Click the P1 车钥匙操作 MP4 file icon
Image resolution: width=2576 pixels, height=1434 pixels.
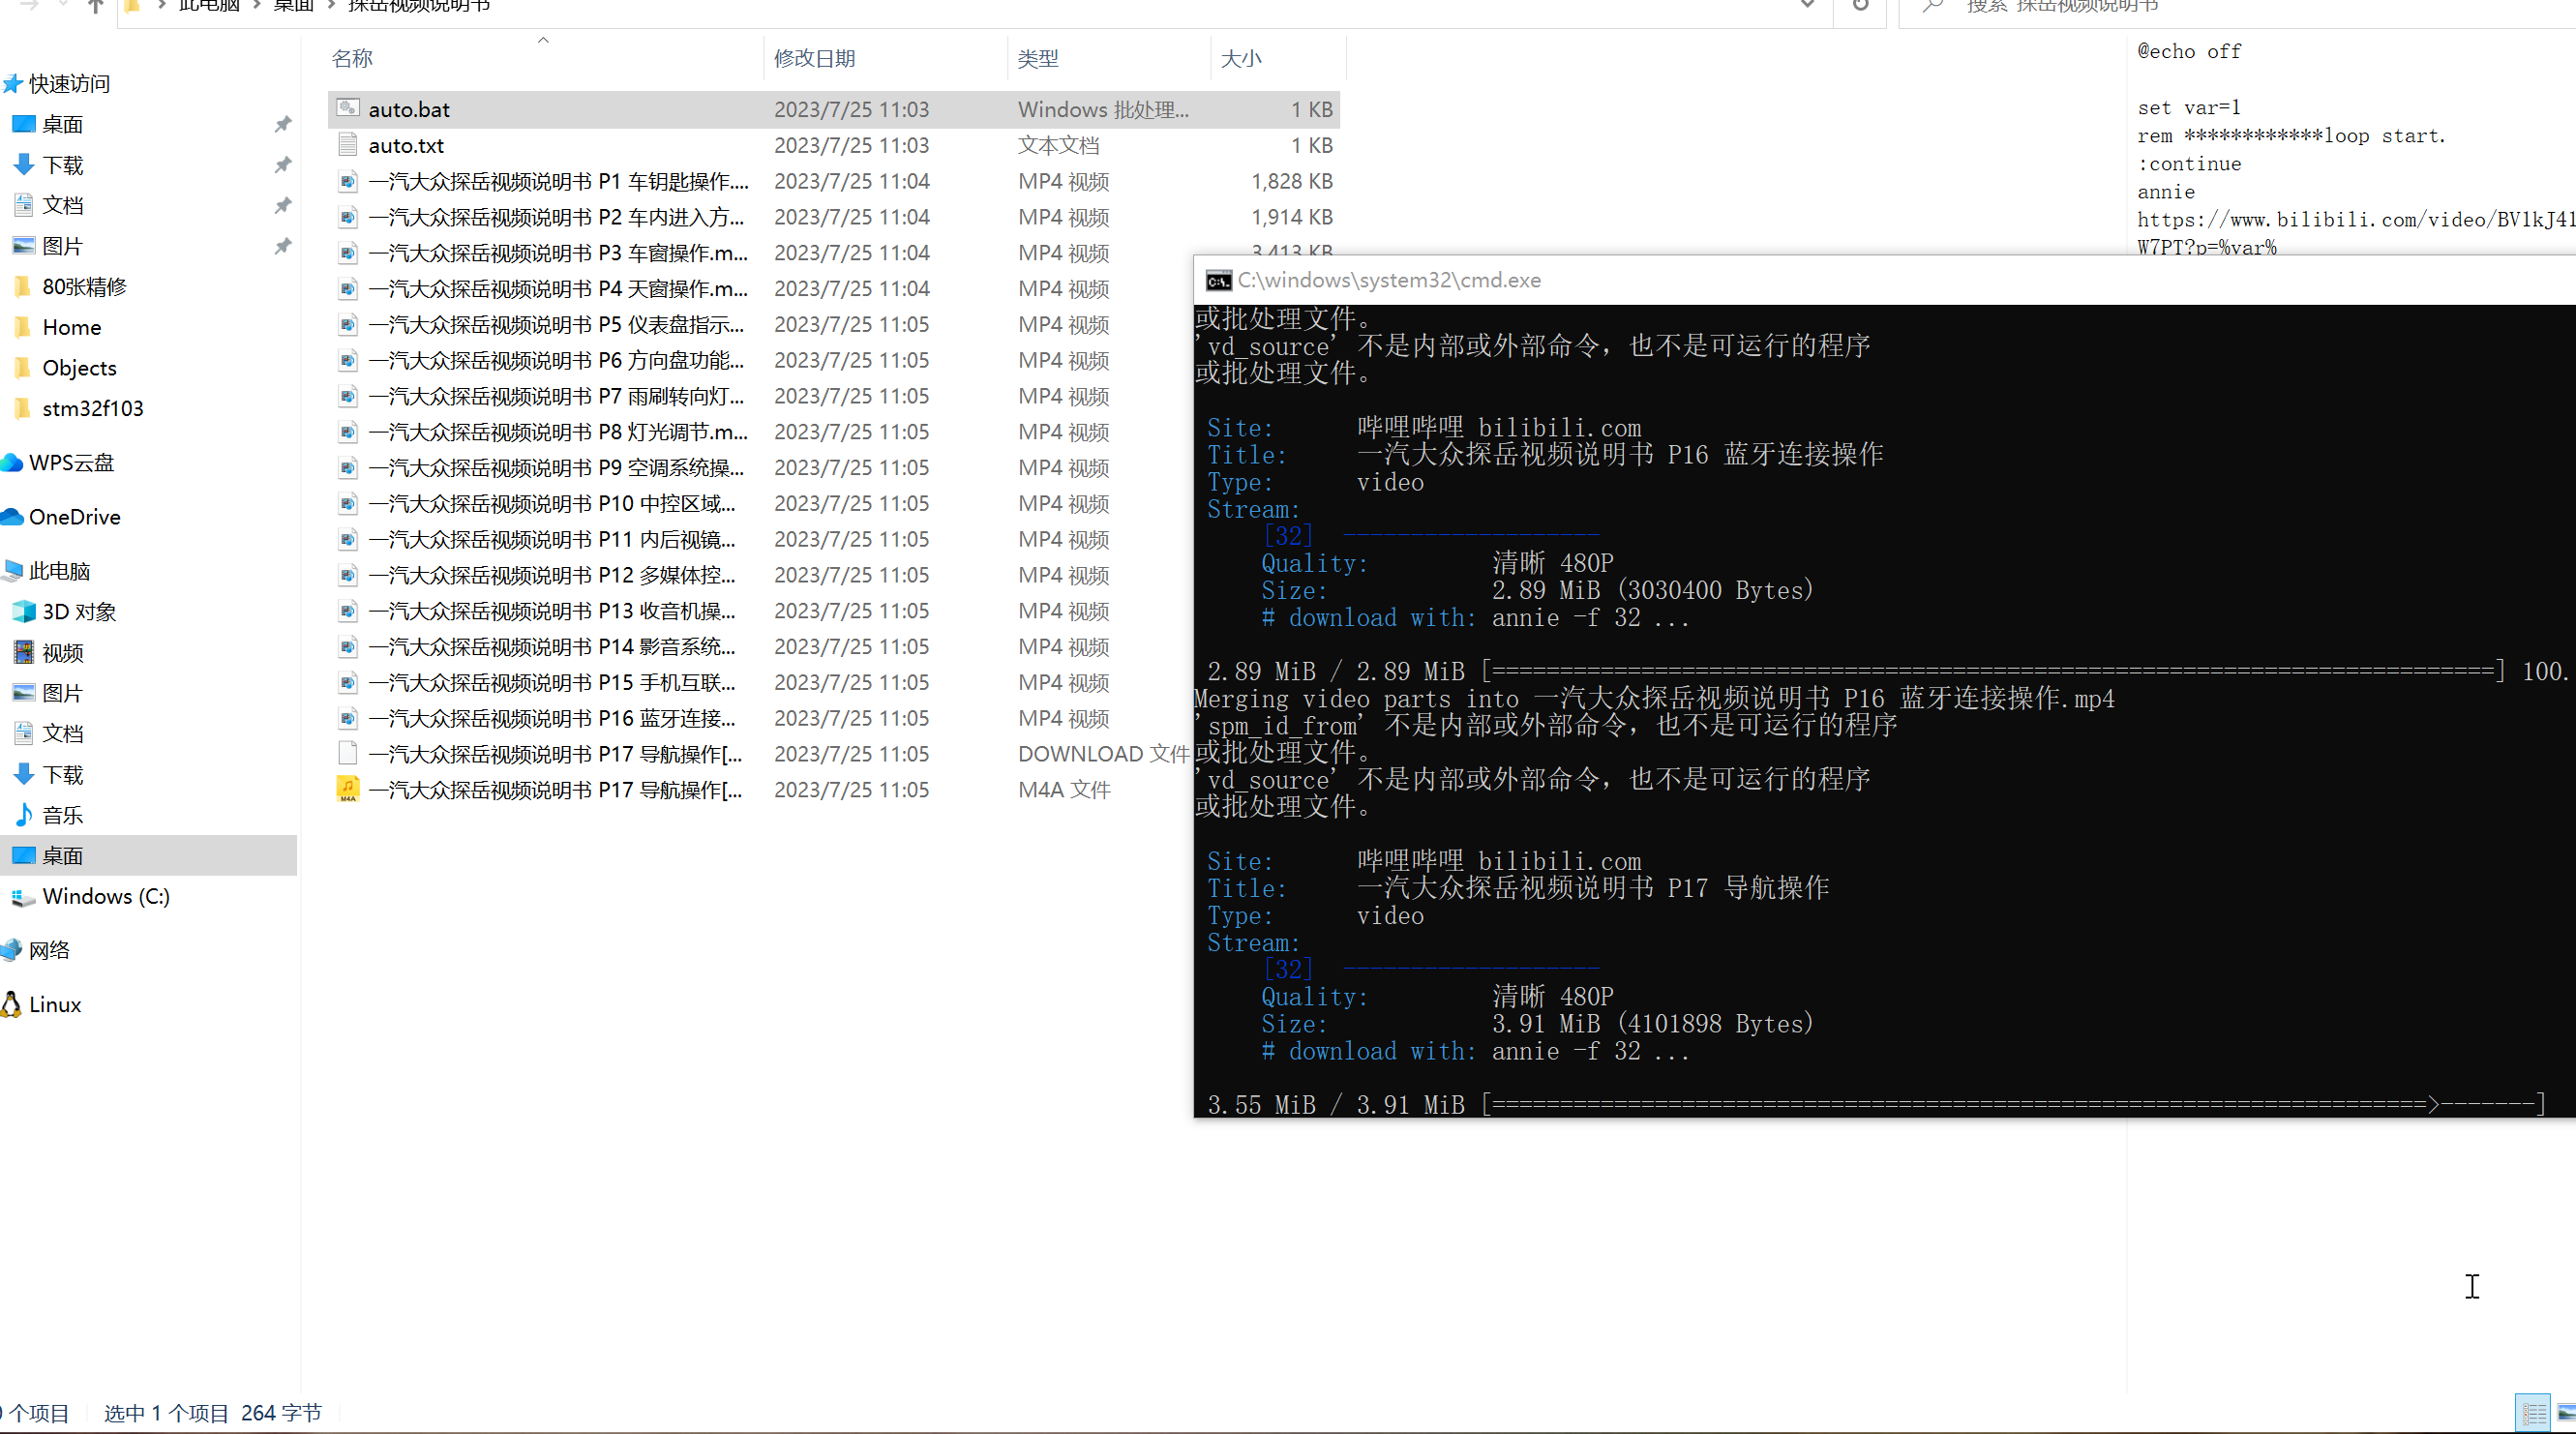(347, 181)
